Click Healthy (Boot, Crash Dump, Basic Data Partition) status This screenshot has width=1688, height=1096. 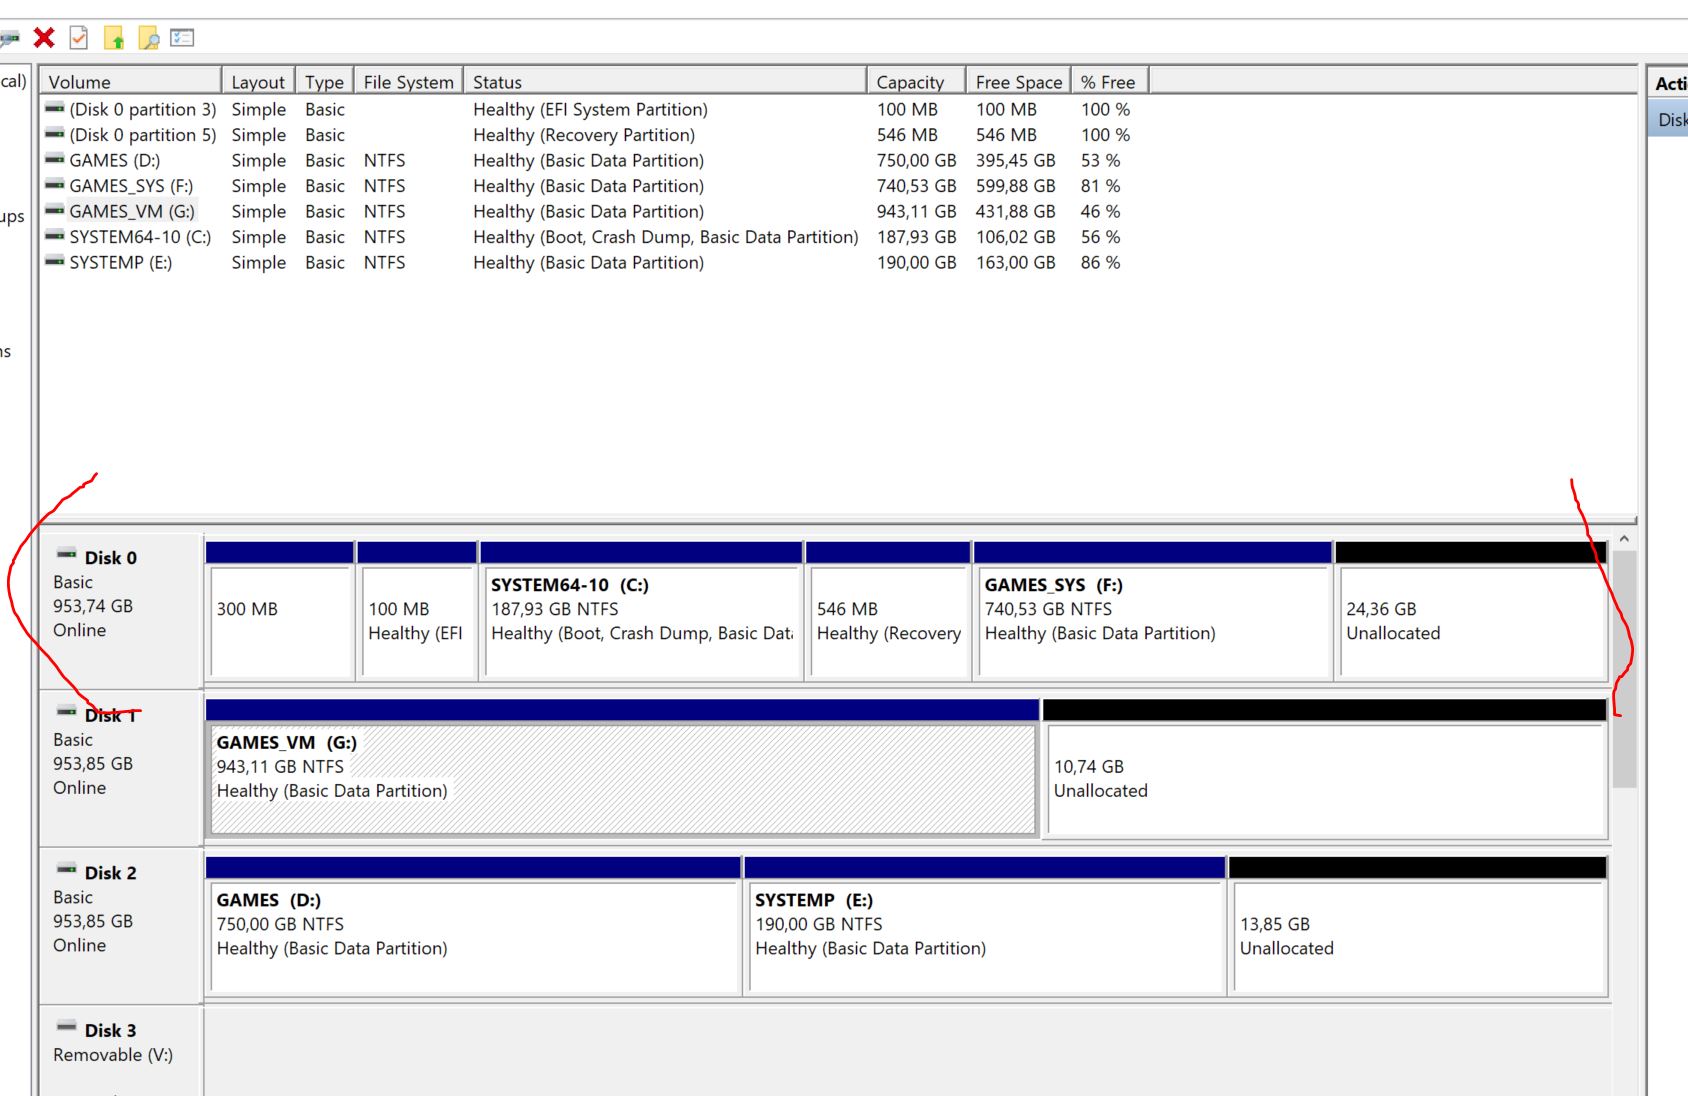[x=665, y=237]
